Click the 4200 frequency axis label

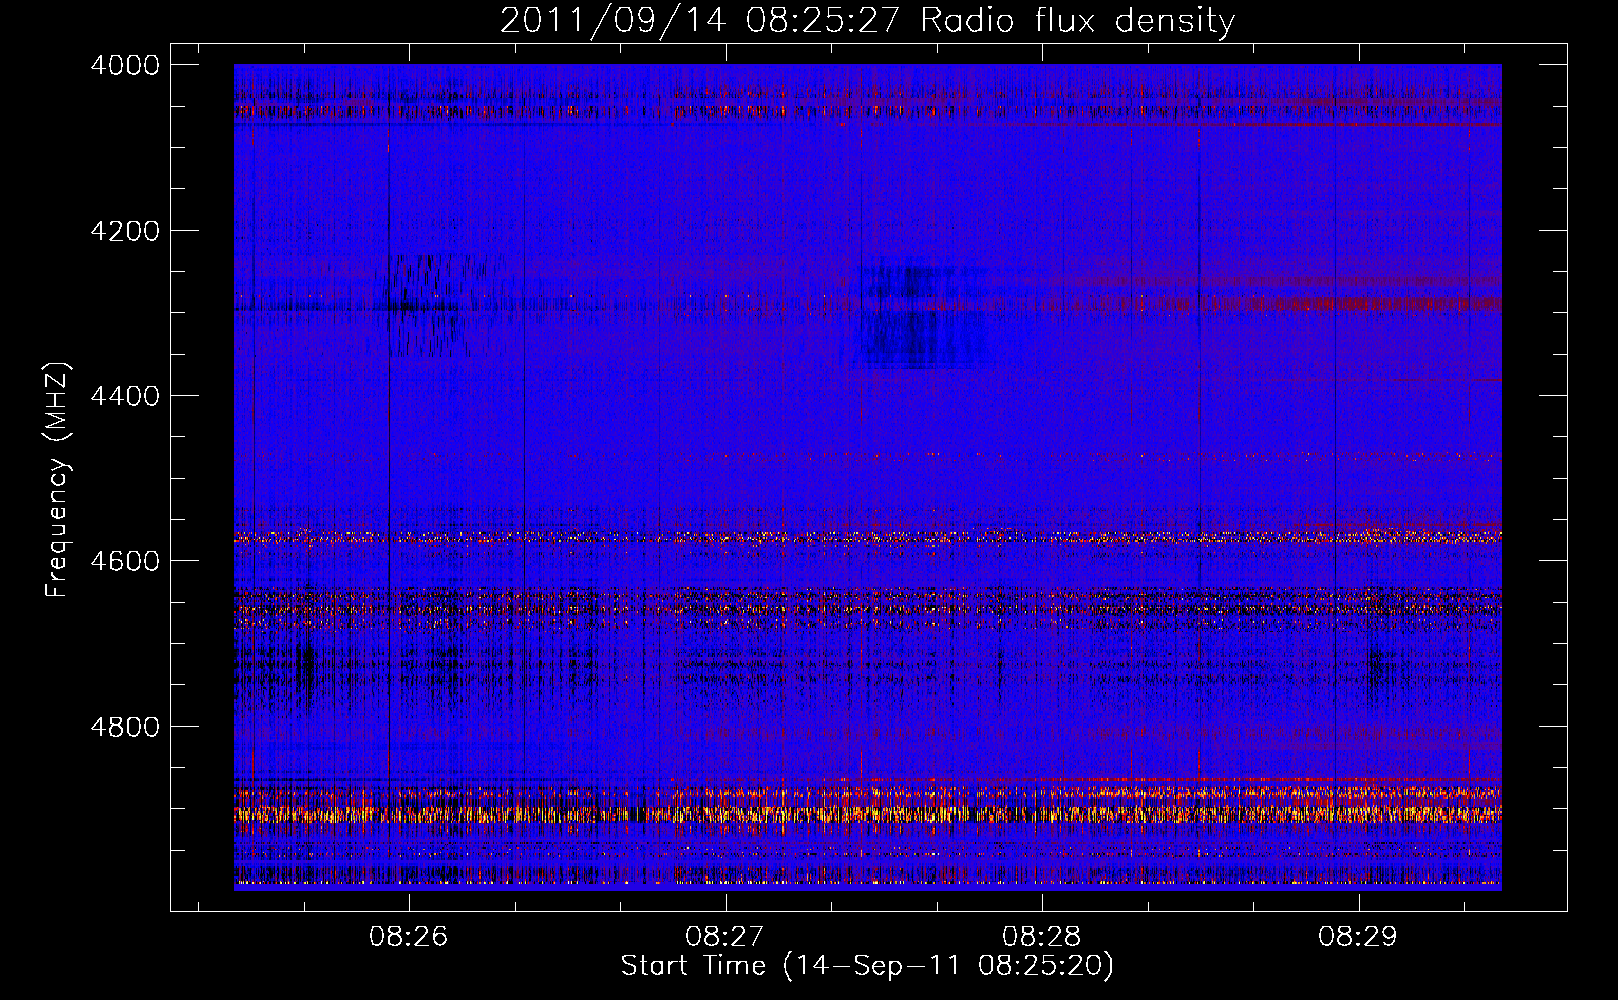[125, 231]
